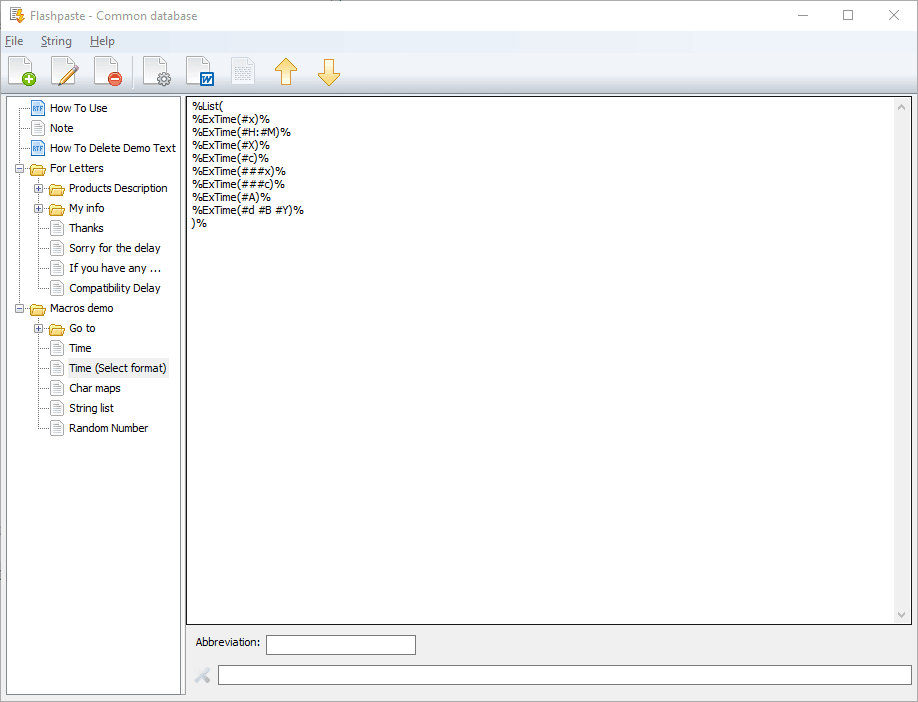Click the vertical scrollbar of the text pane

tap(902, 360)
